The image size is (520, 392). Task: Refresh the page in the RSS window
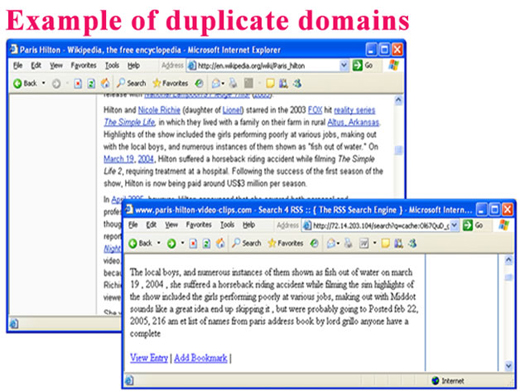click(206, 243)
